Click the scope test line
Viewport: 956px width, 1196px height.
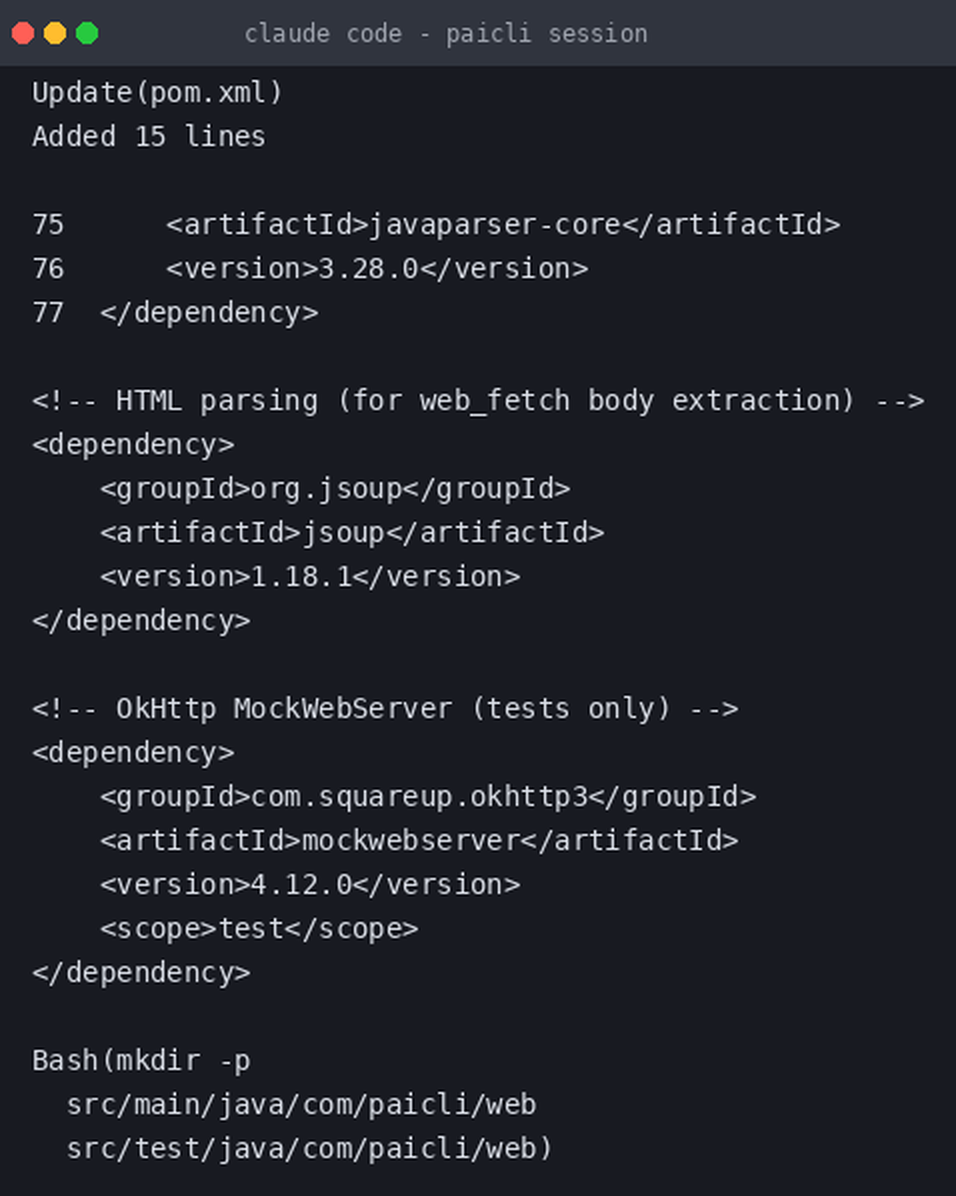tap(259, 929)
